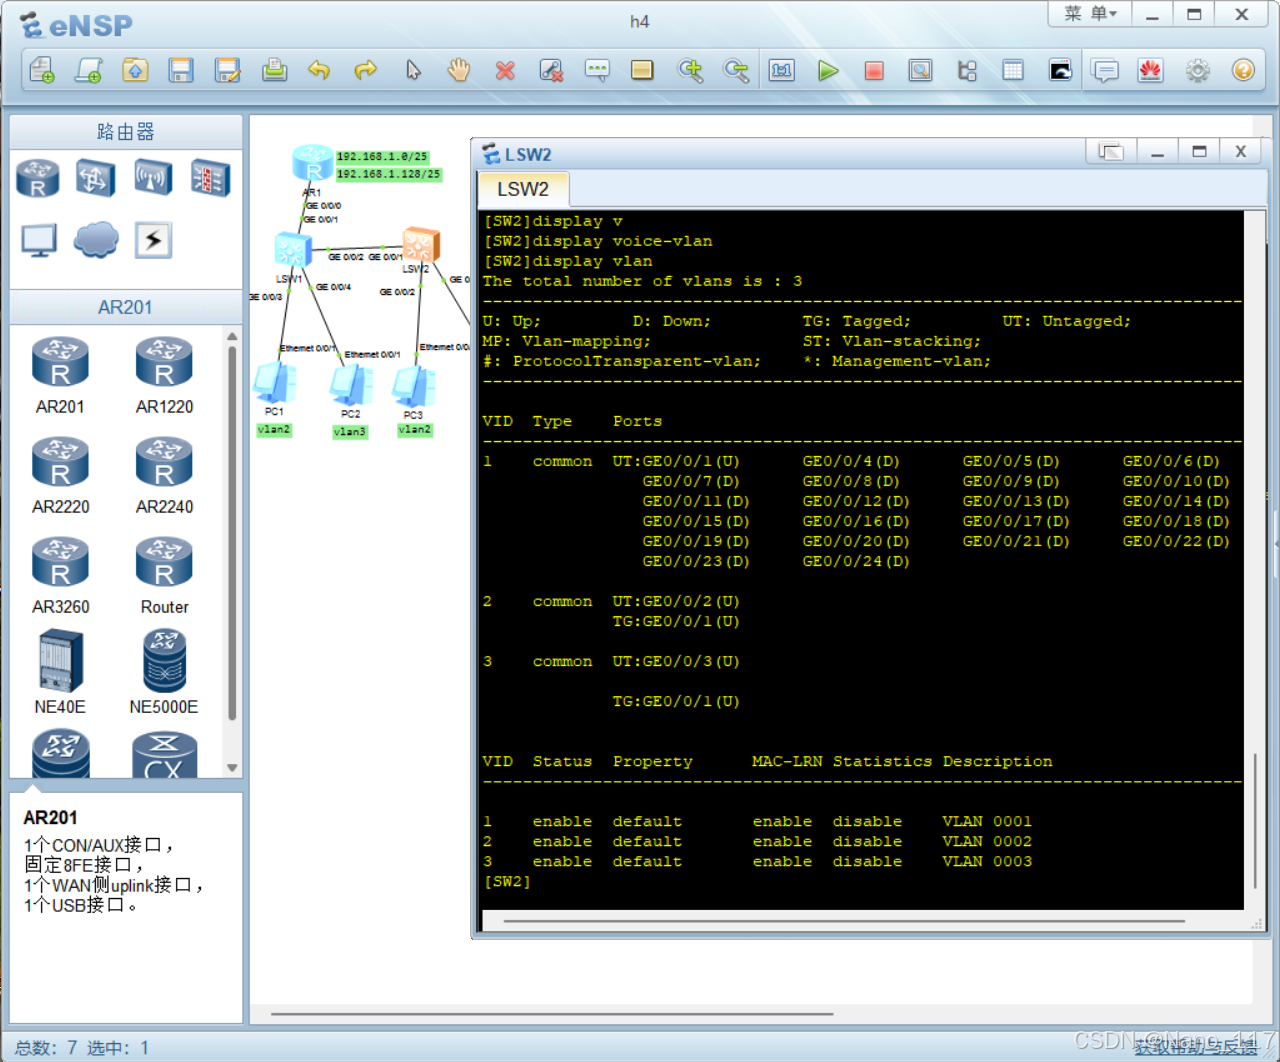Image resolution: width=1280 pixels, height=1062 pixels.
Task: Reset topology zoom to 1:1
Action: click(x=782, y=70)
